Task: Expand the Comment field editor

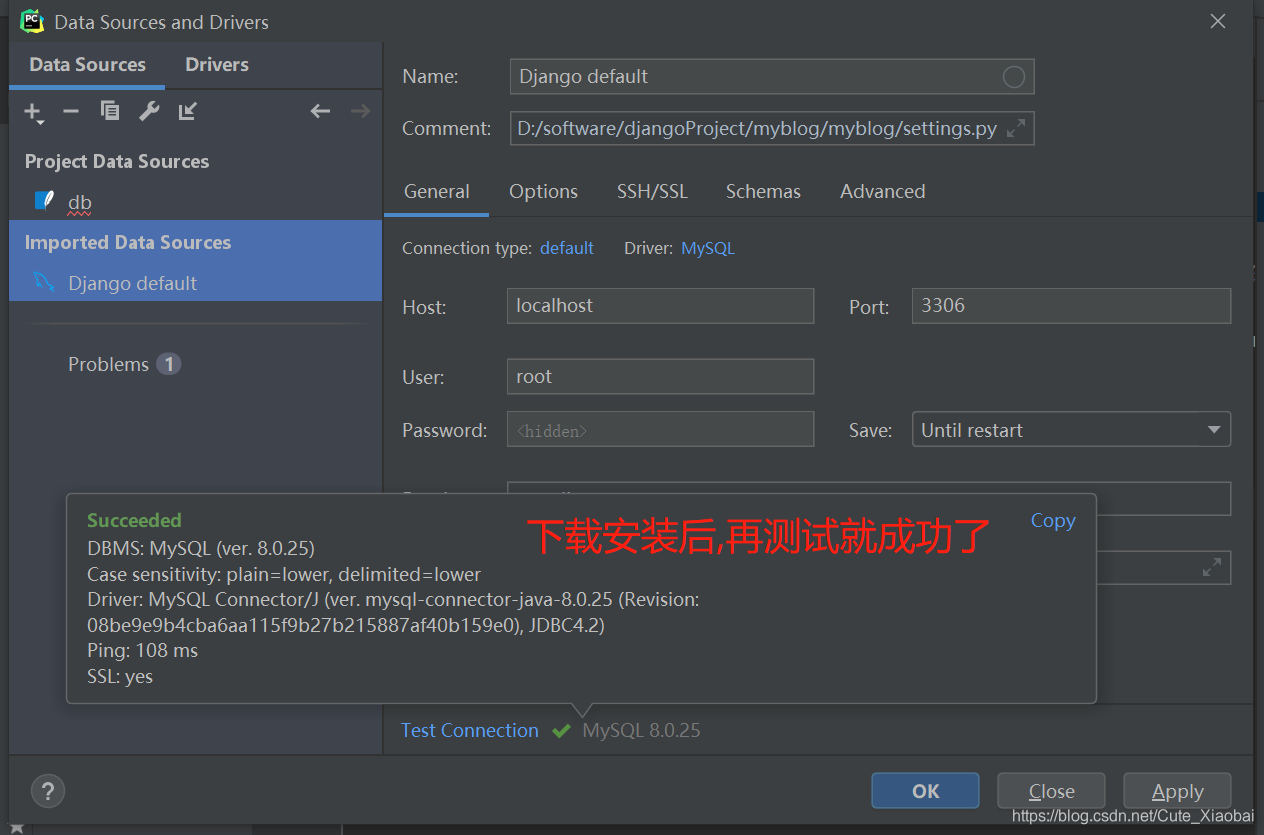Action: coord(1015,128)
